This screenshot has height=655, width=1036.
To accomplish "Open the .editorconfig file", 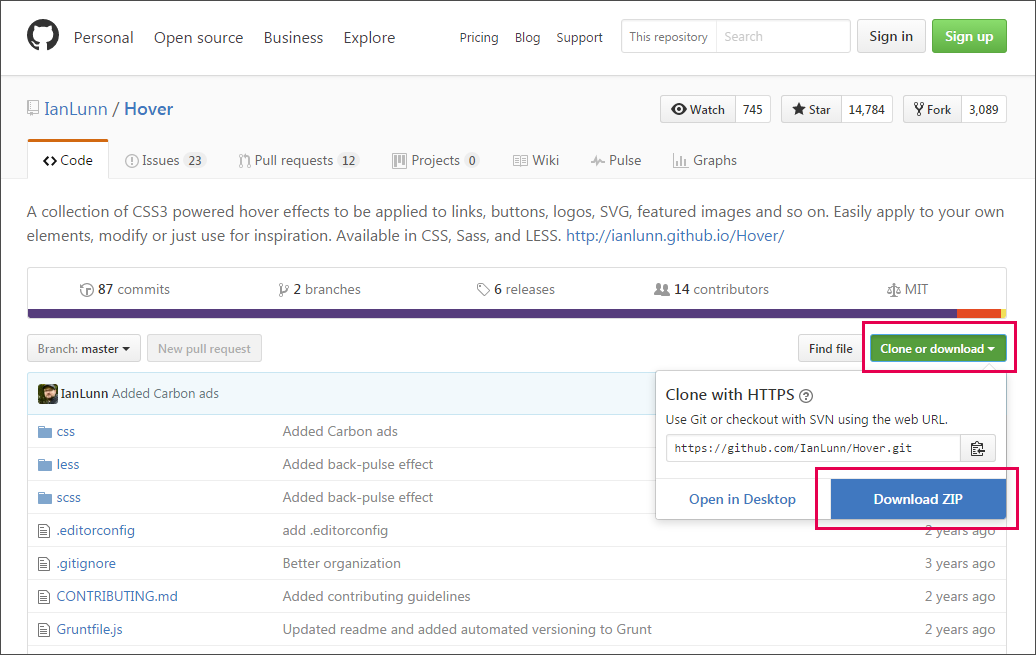I will click(96, 531).
